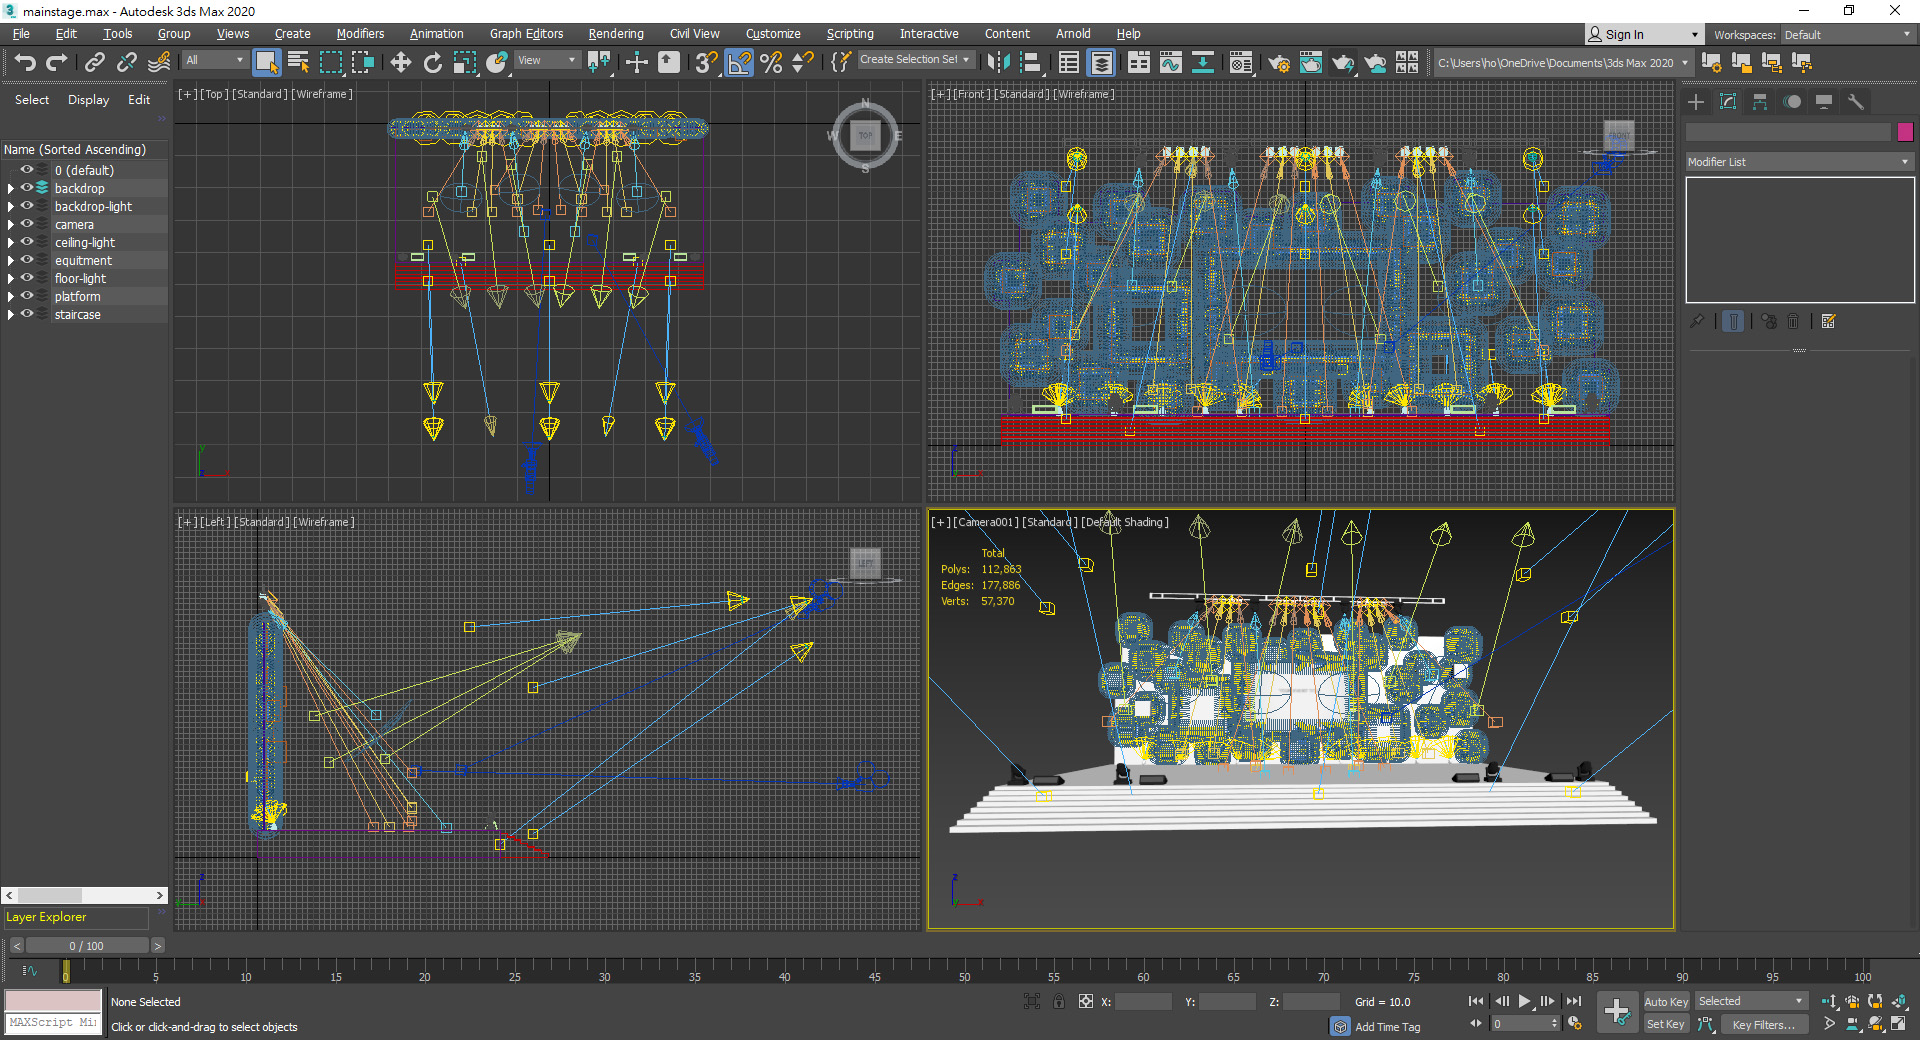The image size is (1920, 1040).
Task: Expand the ceiling-light layer tree
Action: coord(10,243)
